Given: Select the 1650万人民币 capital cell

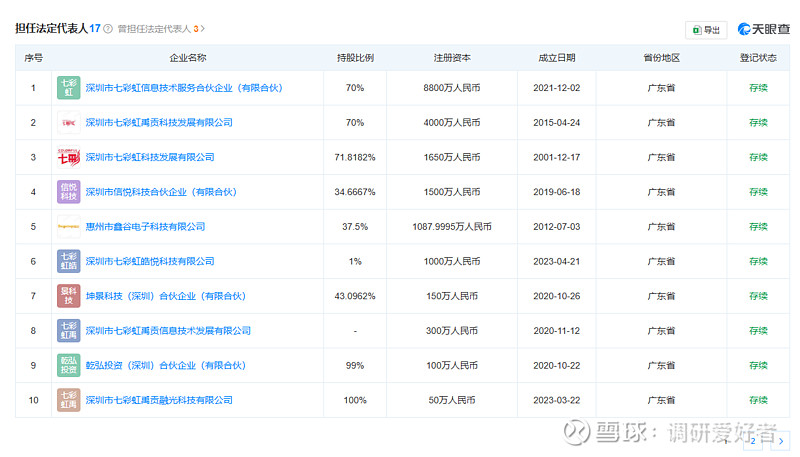Looking at the screenshot, I should click(x=452, y=157).
